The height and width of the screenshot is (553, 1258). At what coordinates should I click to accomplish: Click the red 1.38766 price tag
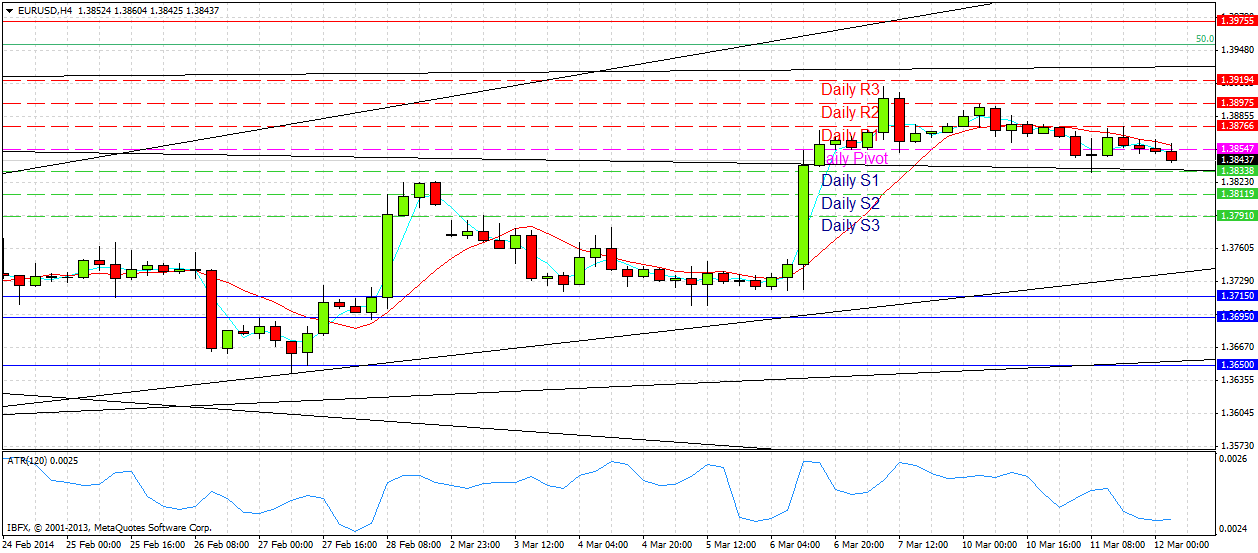[x=1236, y=125]
